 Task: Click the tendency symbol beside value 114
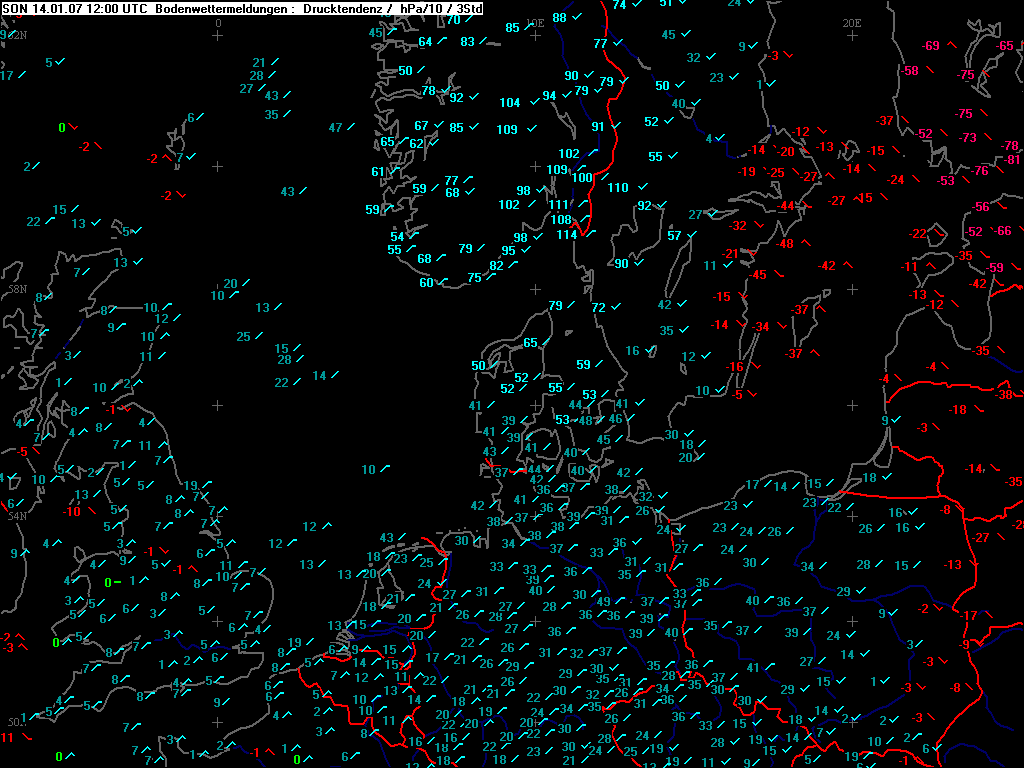point(590,234)
